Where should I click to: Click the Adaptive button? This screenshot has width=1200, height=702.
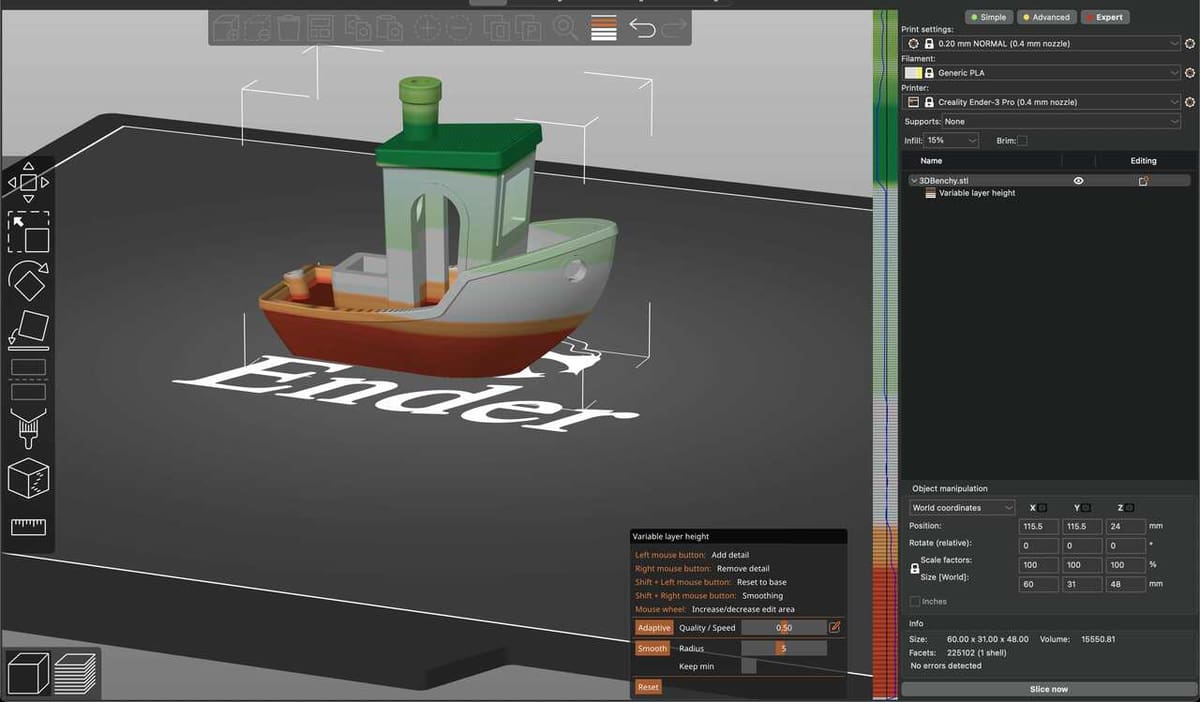pyautogui.click(x=654, y=628)
